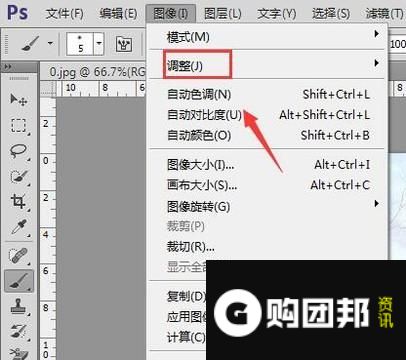Open the 图层(L) menu
Screen dimensions: 406x360
[x=222, y=14]
